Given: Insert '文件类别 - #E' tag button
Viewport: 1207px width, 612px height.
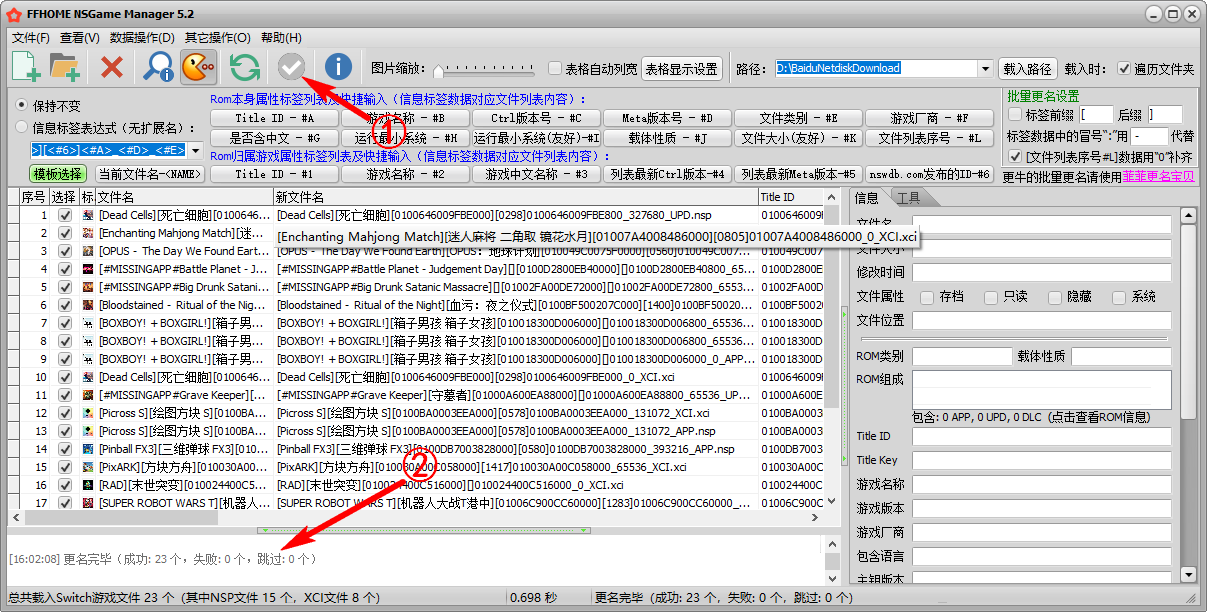Looking at the screenshot, I should [798, 118].
